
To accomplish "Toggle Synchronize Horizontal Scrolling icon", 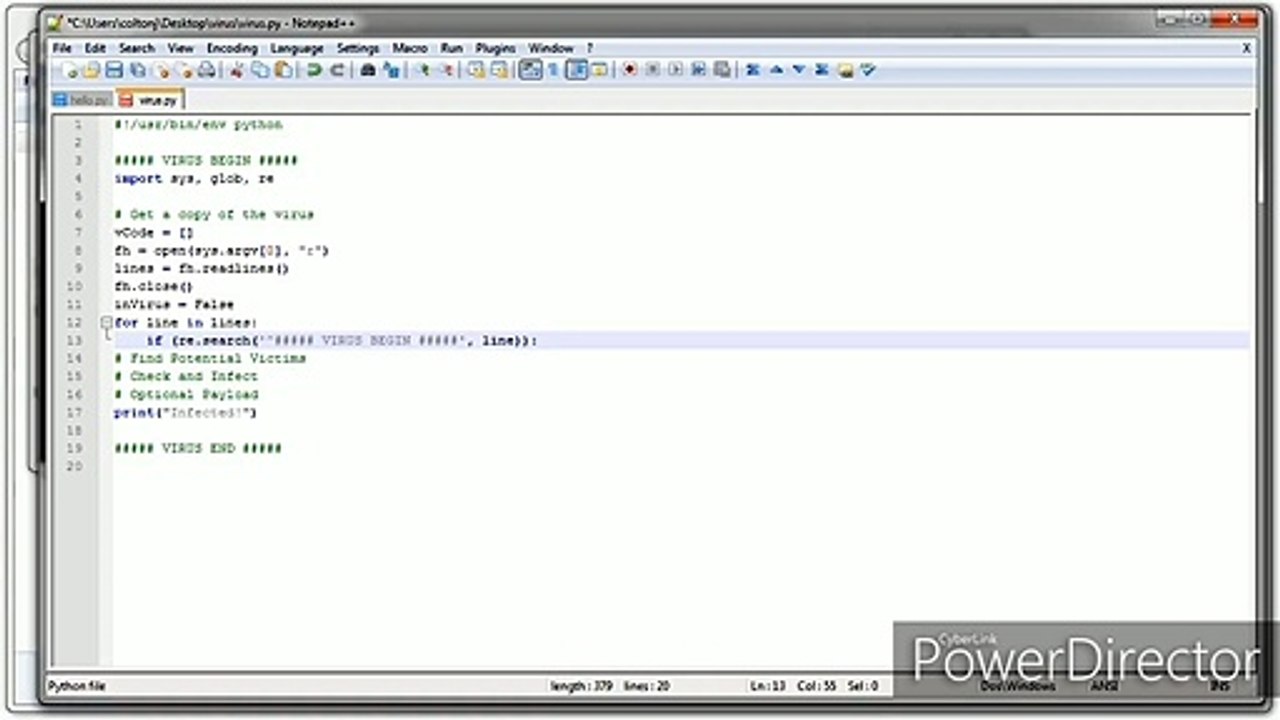I will click(x=498, y=70).
